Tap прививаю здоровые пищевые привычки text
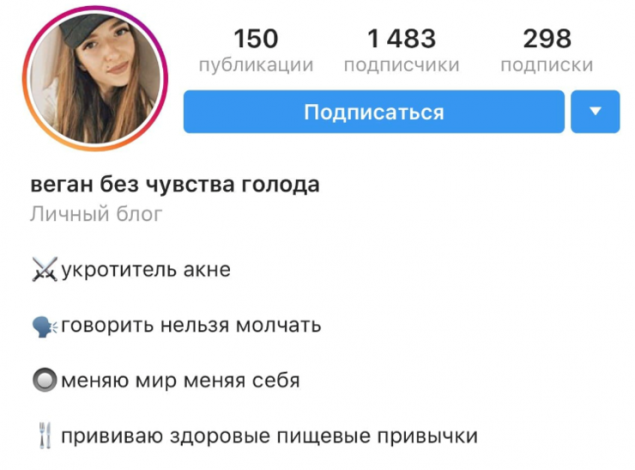Viewport: 635px width, 470px height. [269, 436]
